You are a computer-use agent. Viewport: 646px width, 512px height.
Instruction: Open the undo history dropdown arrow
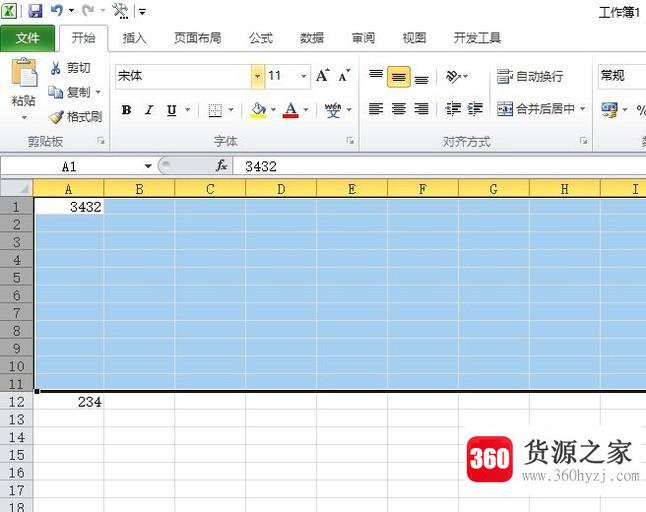tap(71, 10)
